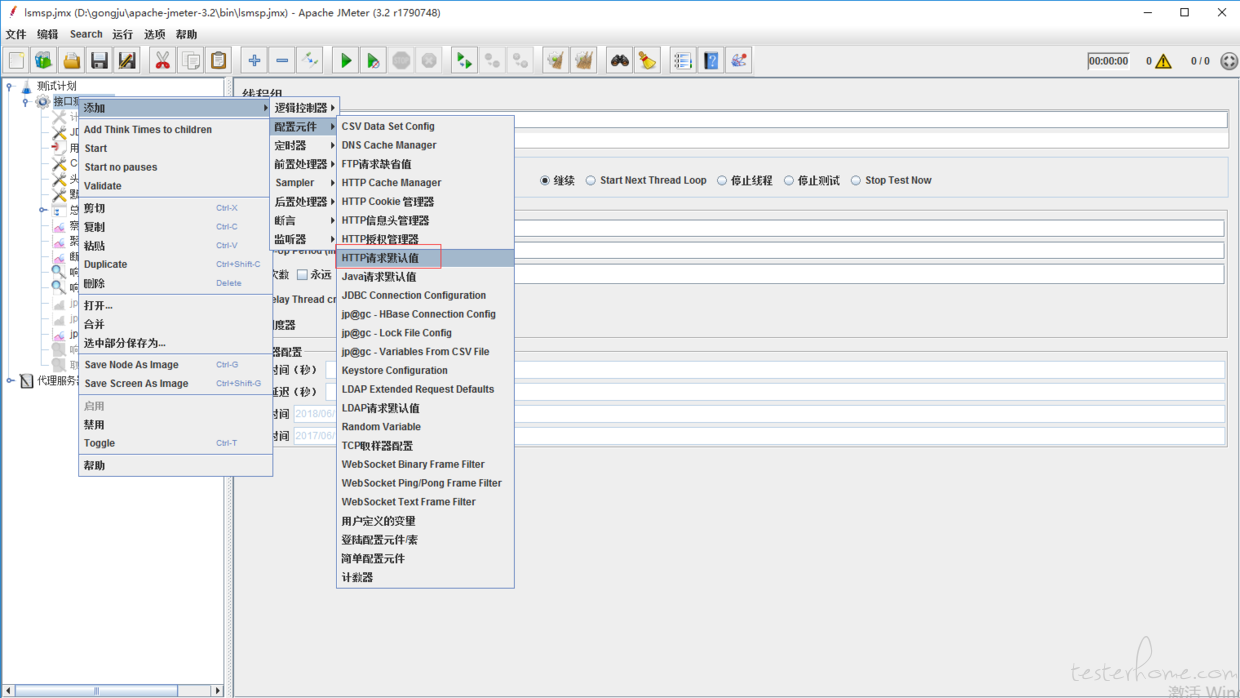Open 逻辑控制器 submenu

click(x=305, y=107)
